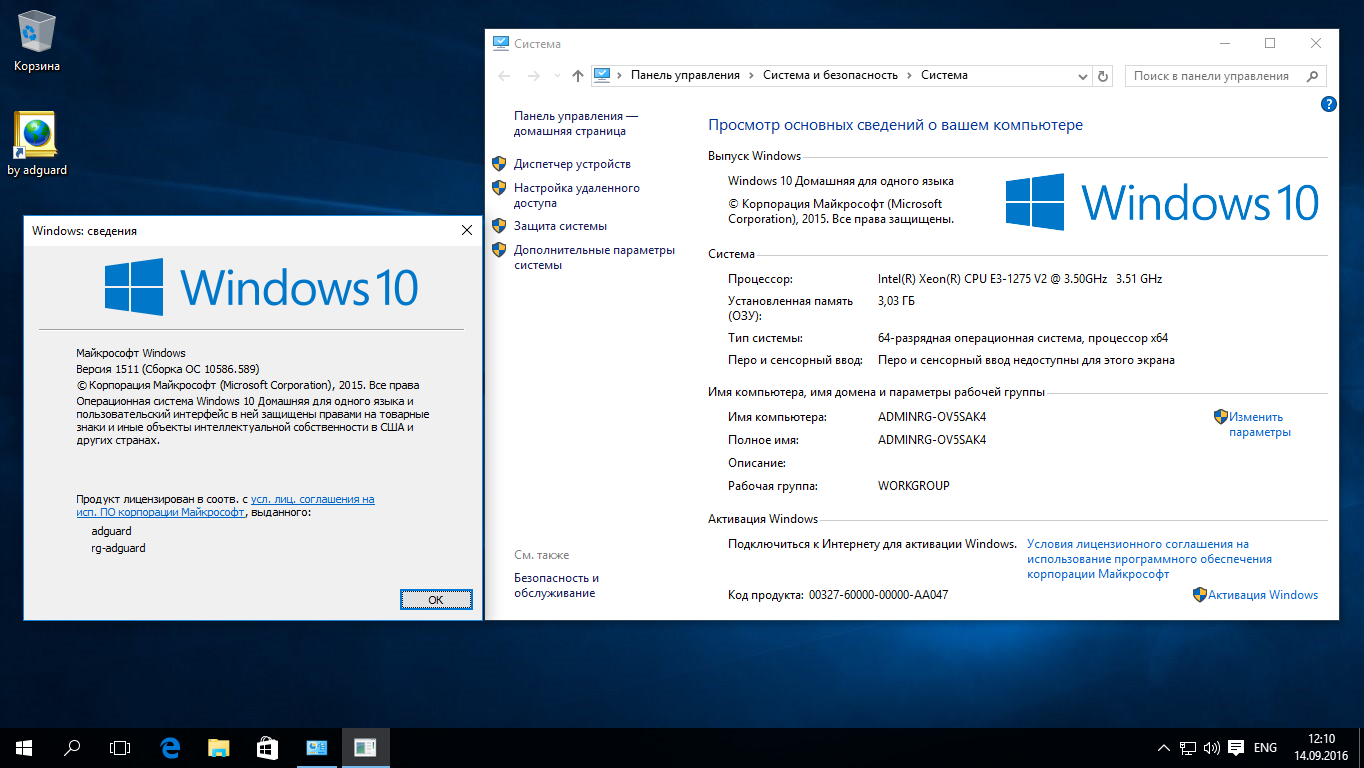
Task: Click 'Активация Windows' link
Action: (x=1263, y=595)
